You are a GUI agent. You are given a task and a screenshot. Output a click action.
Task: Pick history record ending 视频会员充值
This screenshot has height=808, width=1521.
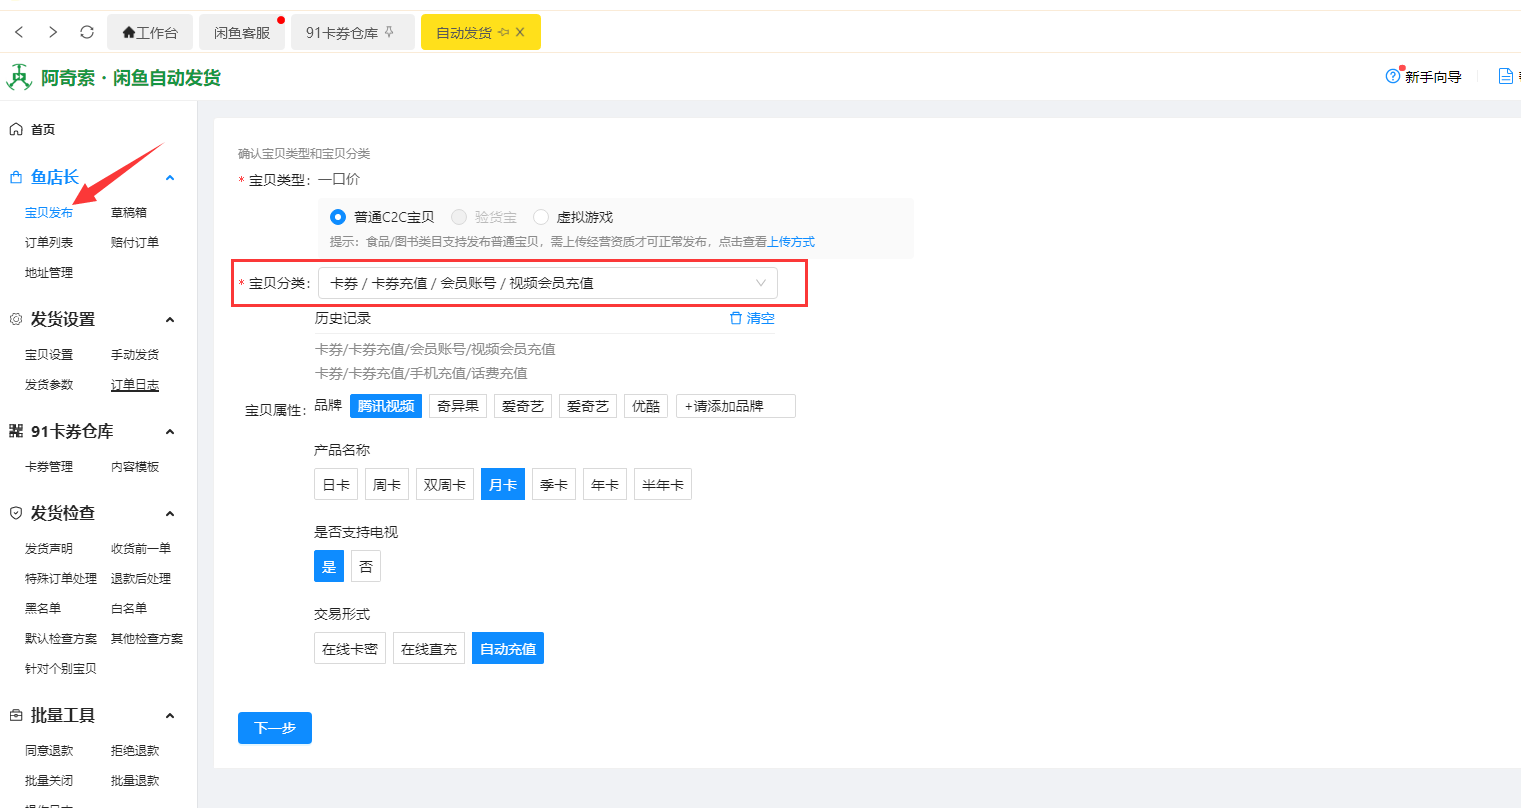coord(435,349)
